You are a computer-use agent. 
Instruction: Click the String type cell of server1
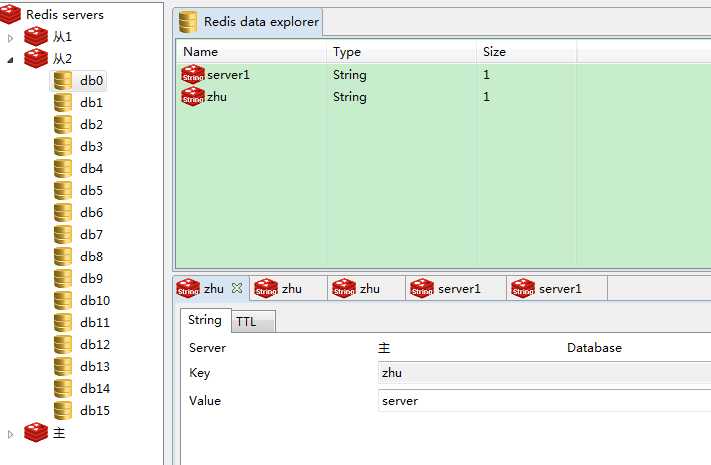(x=350, y=75)
